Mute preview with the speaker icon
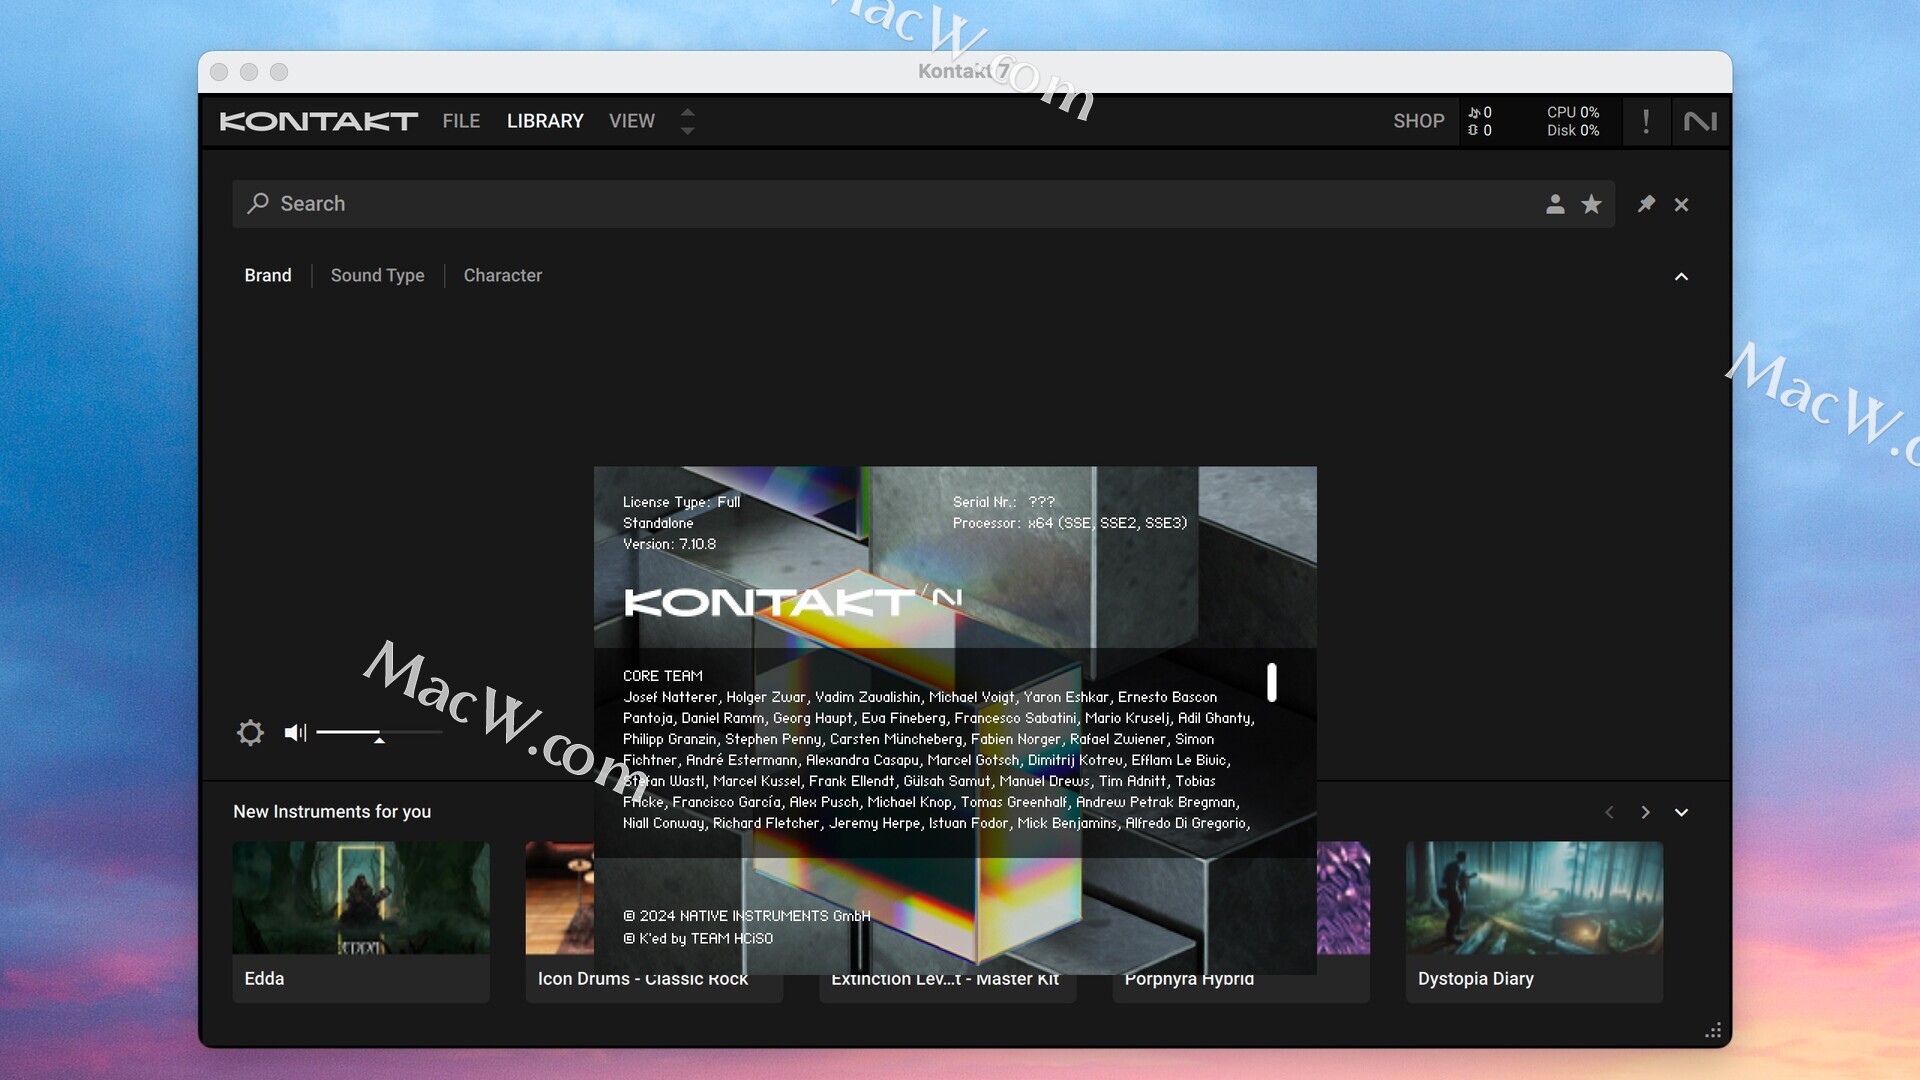 point(295,733)
